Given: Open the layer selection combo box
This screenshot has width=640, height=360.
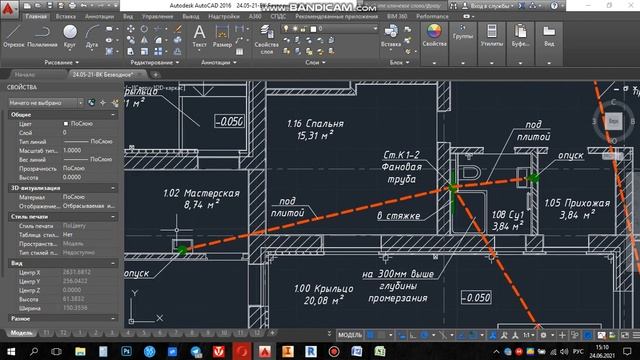Looking at the screenshot, I should [x=330, y=29].
